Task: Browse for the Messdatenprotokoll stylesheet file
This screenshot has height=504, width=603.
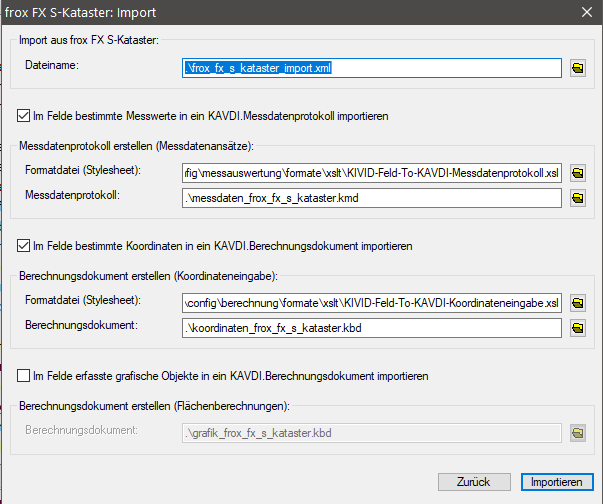Action: coord(578,172)
